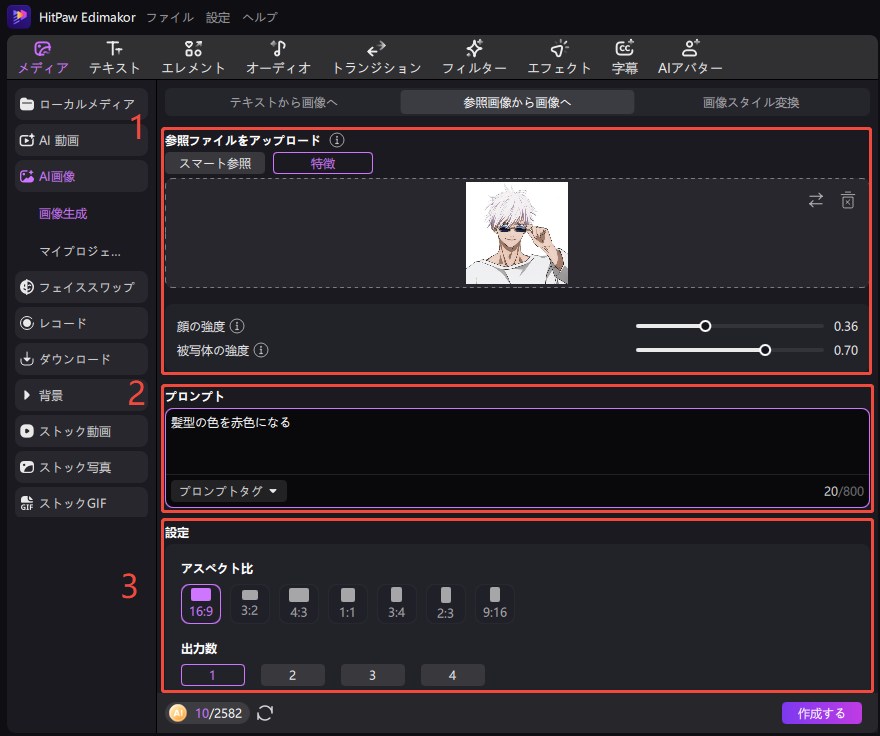Image resolution: width=880 pixels, height=736 pixels.
Task: Click the replace reference image swap icon
Action: [815, 200]
